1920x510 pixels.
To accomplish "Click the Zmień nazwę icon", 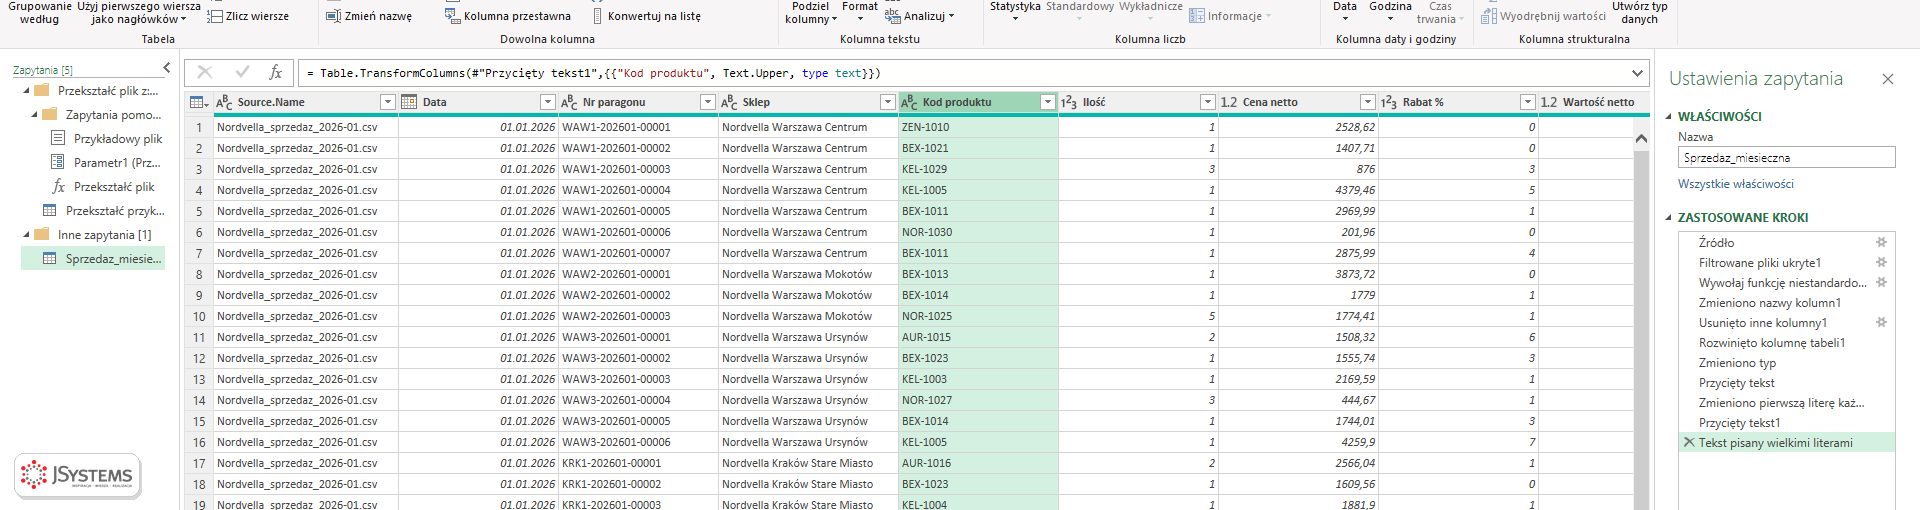I will pyautogui.click(x=334, y=16).
